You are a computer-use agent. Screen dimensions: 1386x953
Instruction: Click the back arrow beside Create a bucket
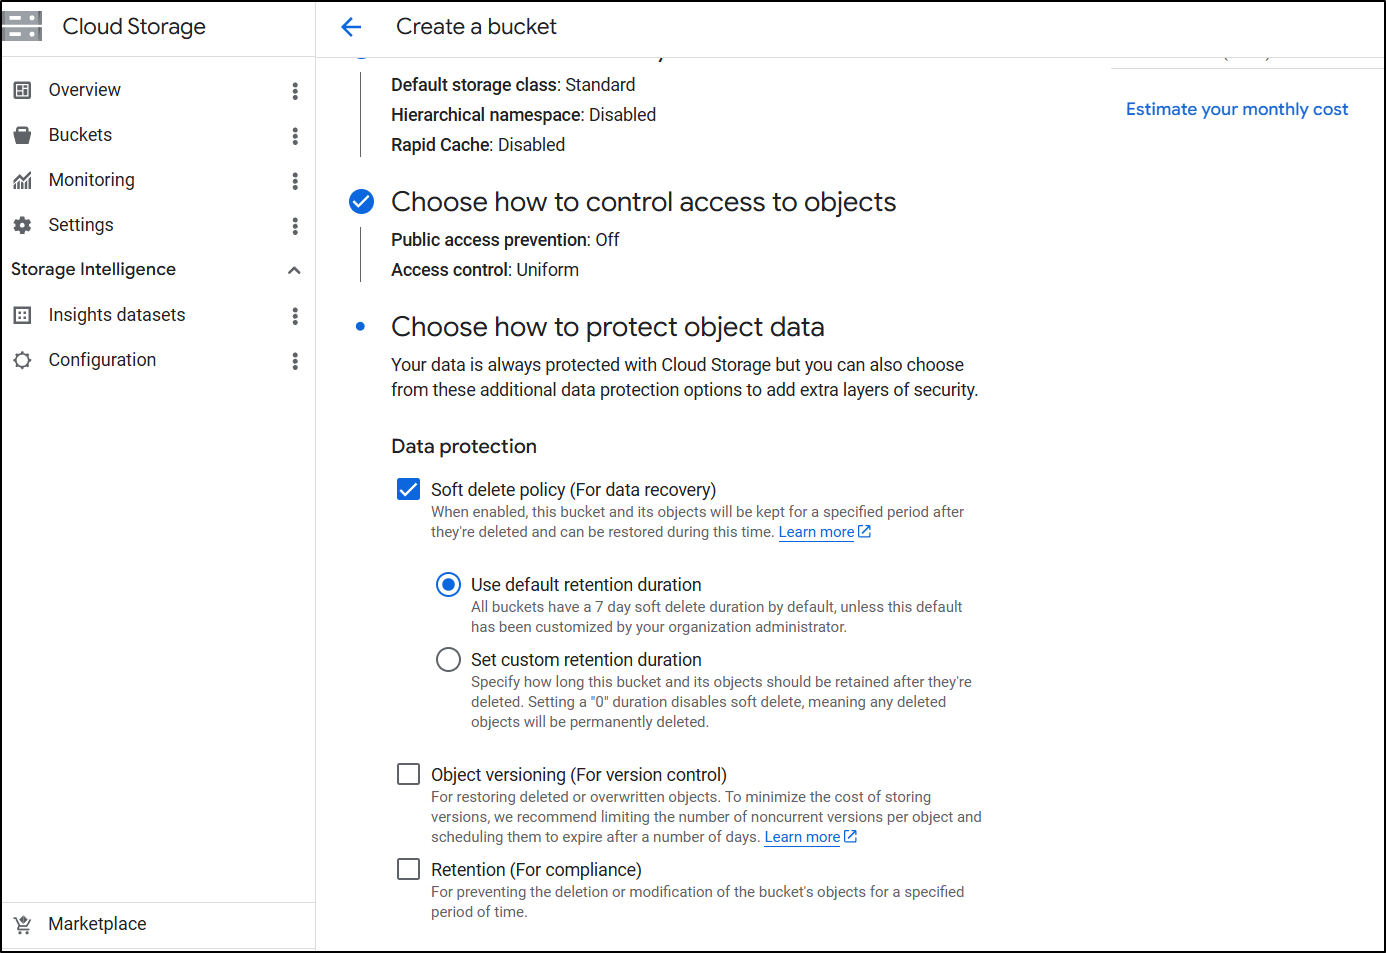[351, 27]
